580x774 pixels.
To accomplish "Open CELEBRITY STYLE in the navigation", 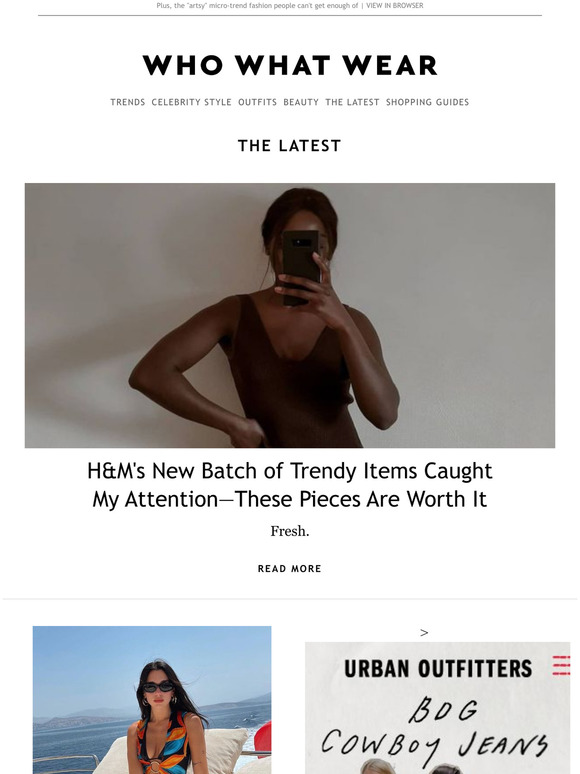I will tap(192, 102).
